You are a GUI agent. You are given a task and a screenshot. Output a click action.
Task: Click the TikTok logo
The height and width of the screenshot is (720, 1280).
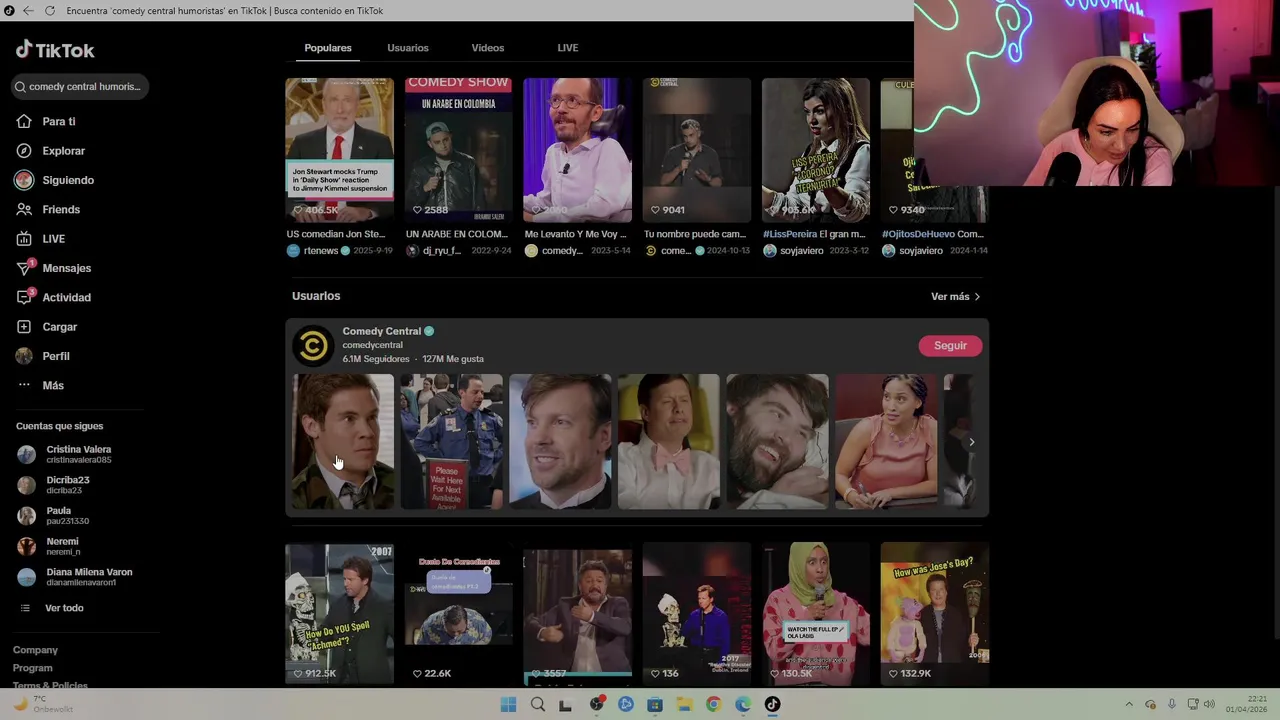click(55, 50)
